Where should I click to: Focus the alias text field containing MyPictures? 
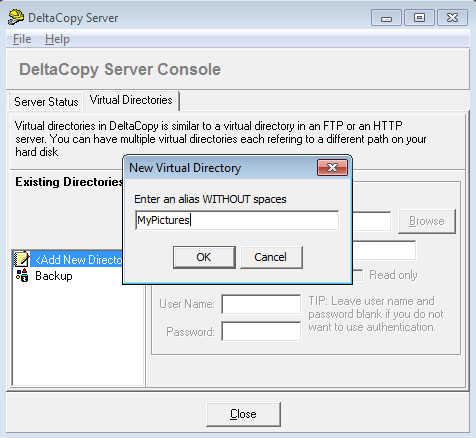237,220
